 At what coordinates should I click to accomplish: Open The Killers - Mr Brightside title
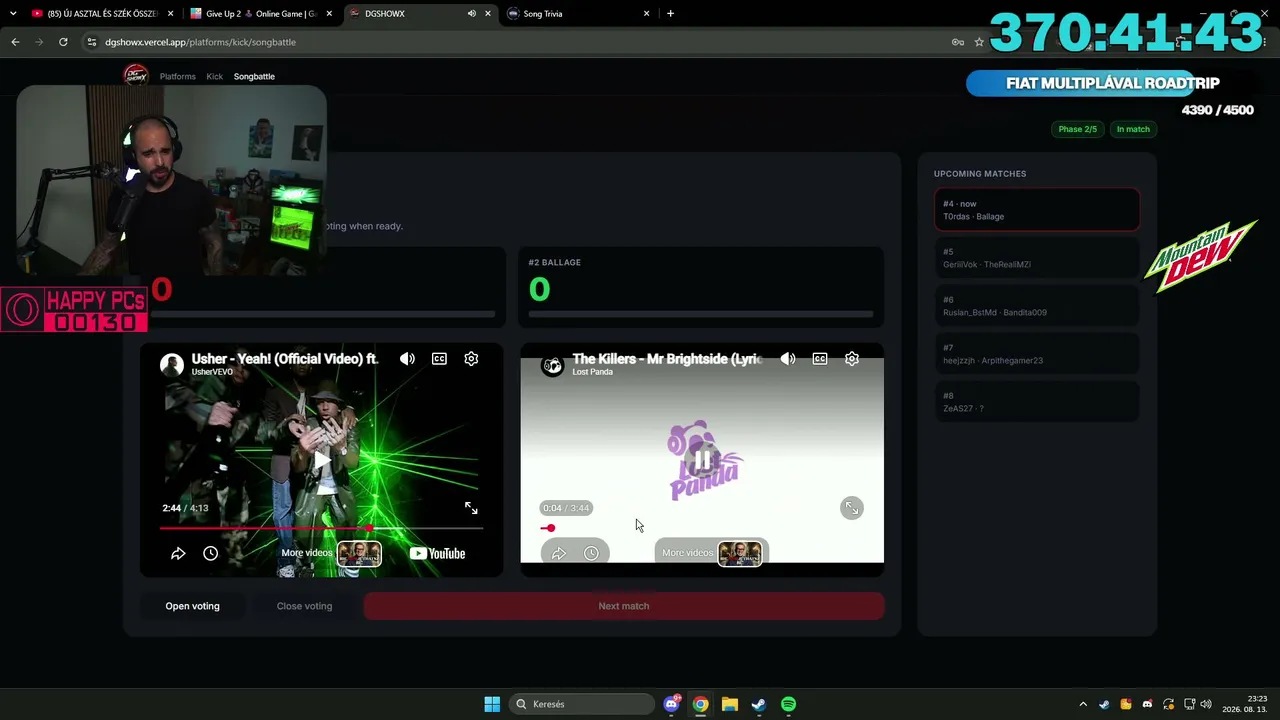point(667,358)
